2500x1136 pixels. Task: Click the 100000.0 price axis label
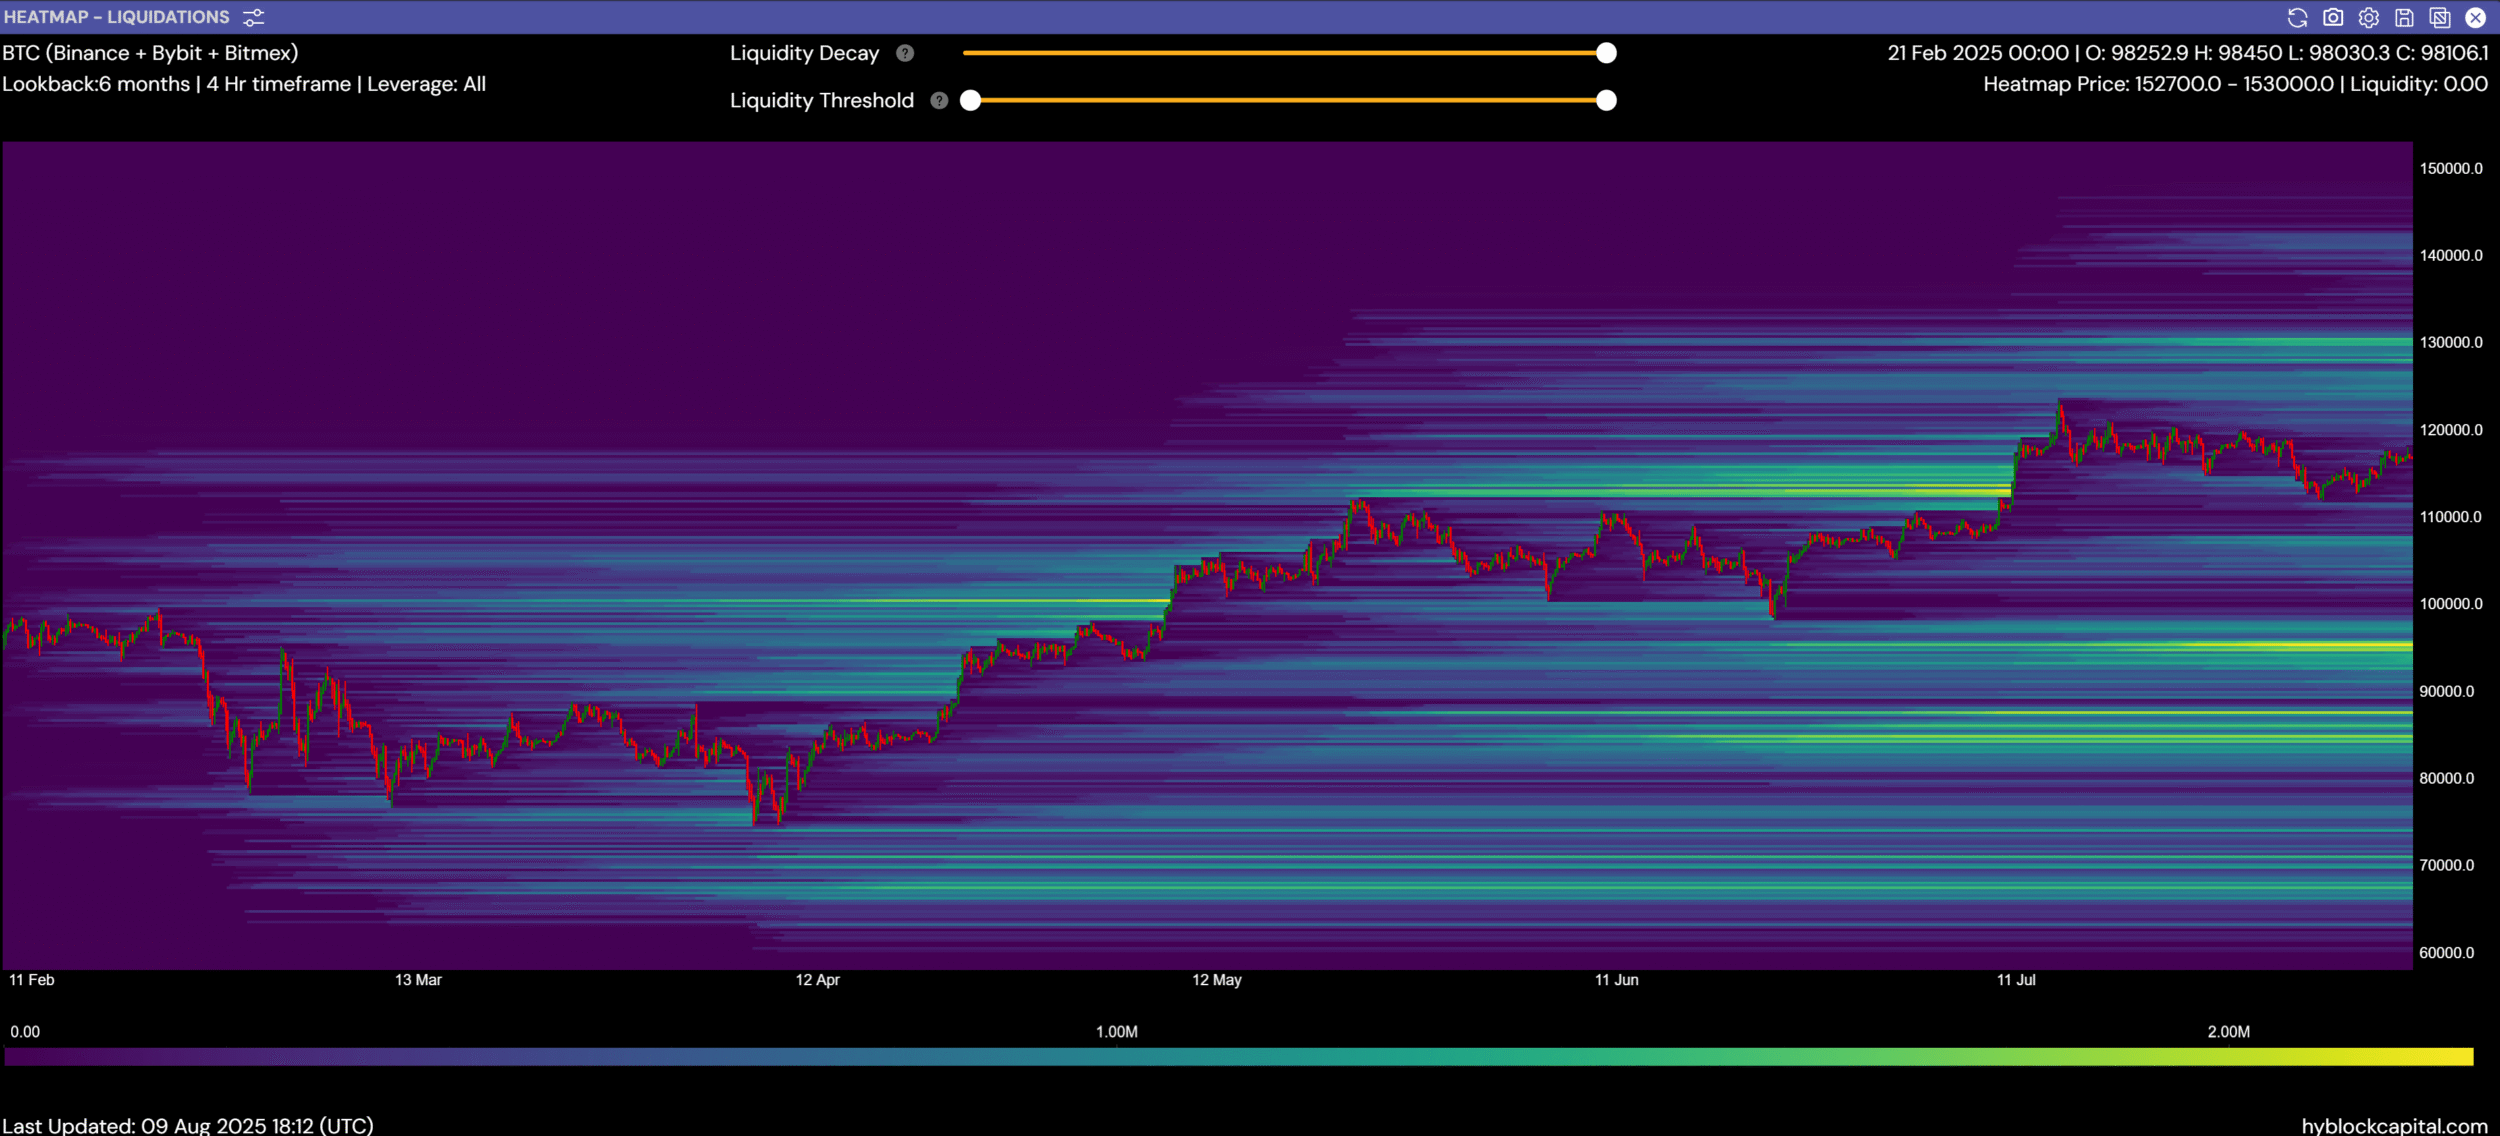point(2450,604)
